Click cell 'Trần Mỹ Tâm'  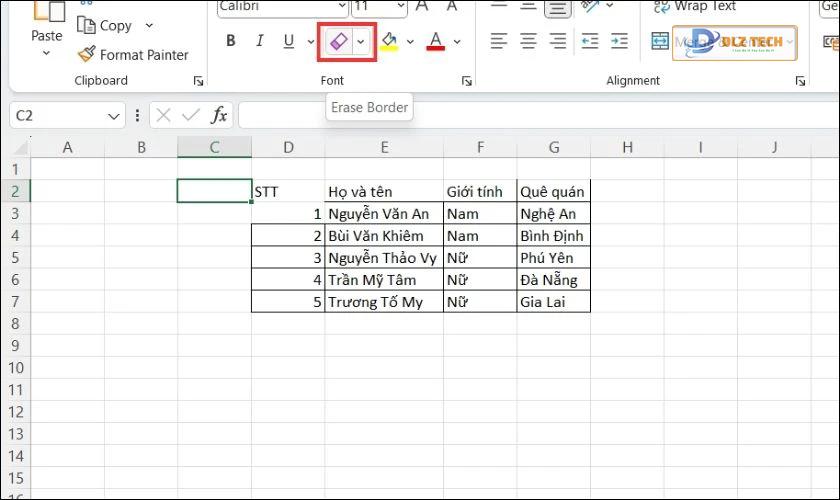(x=384, y=280)
